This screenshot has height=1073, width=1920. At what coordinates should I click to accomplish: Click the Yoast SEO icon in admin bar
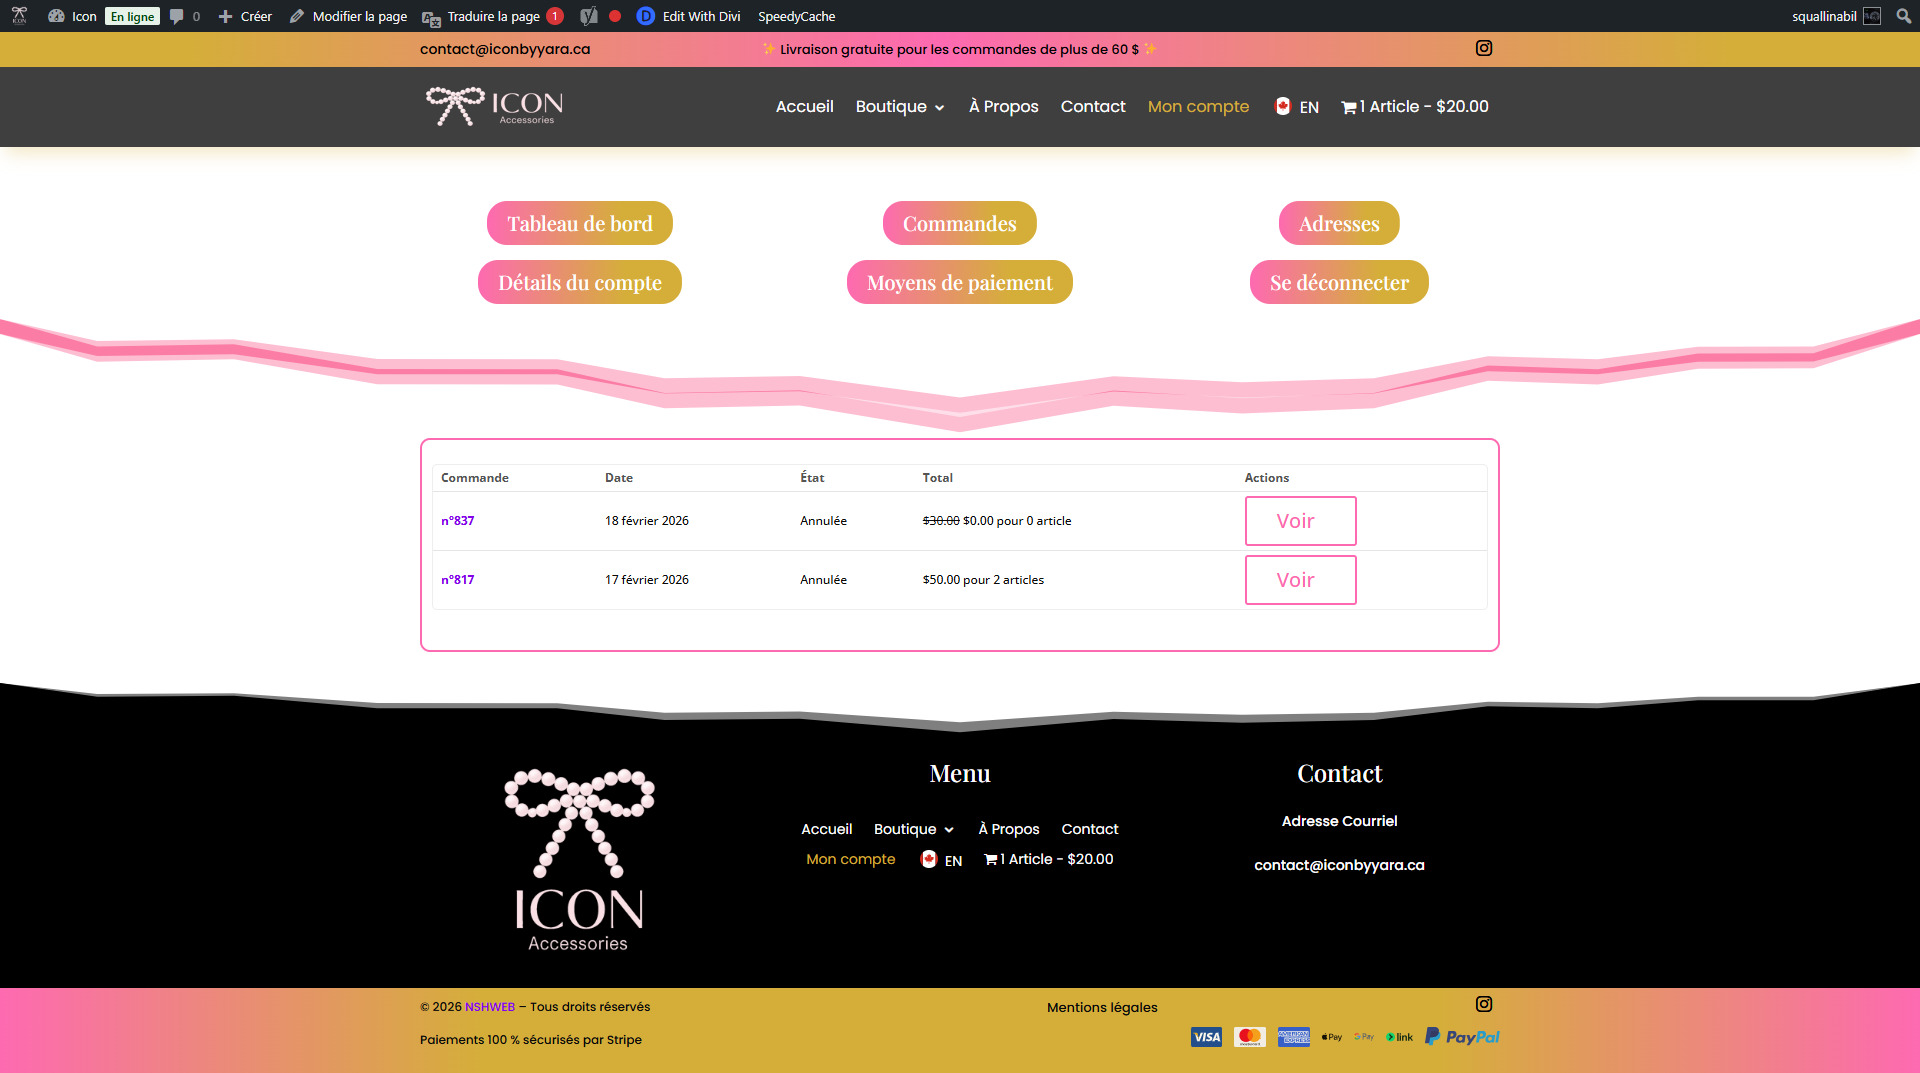click(x=589, y=16)
